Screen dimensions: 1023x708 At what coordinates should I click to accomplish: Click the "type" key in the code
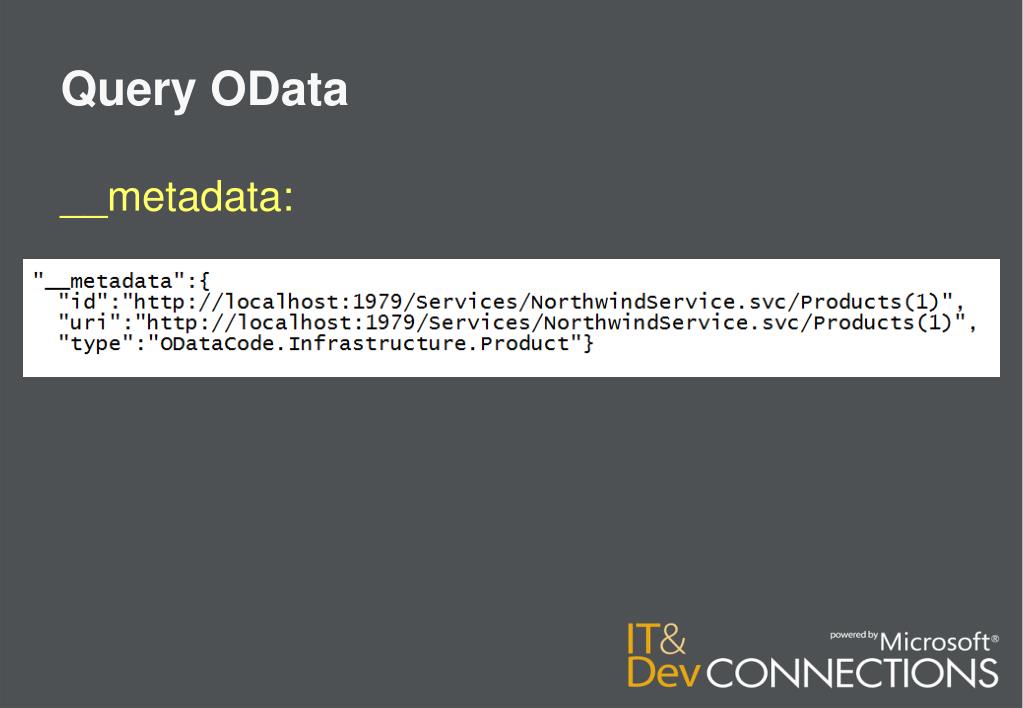[97, 345]
